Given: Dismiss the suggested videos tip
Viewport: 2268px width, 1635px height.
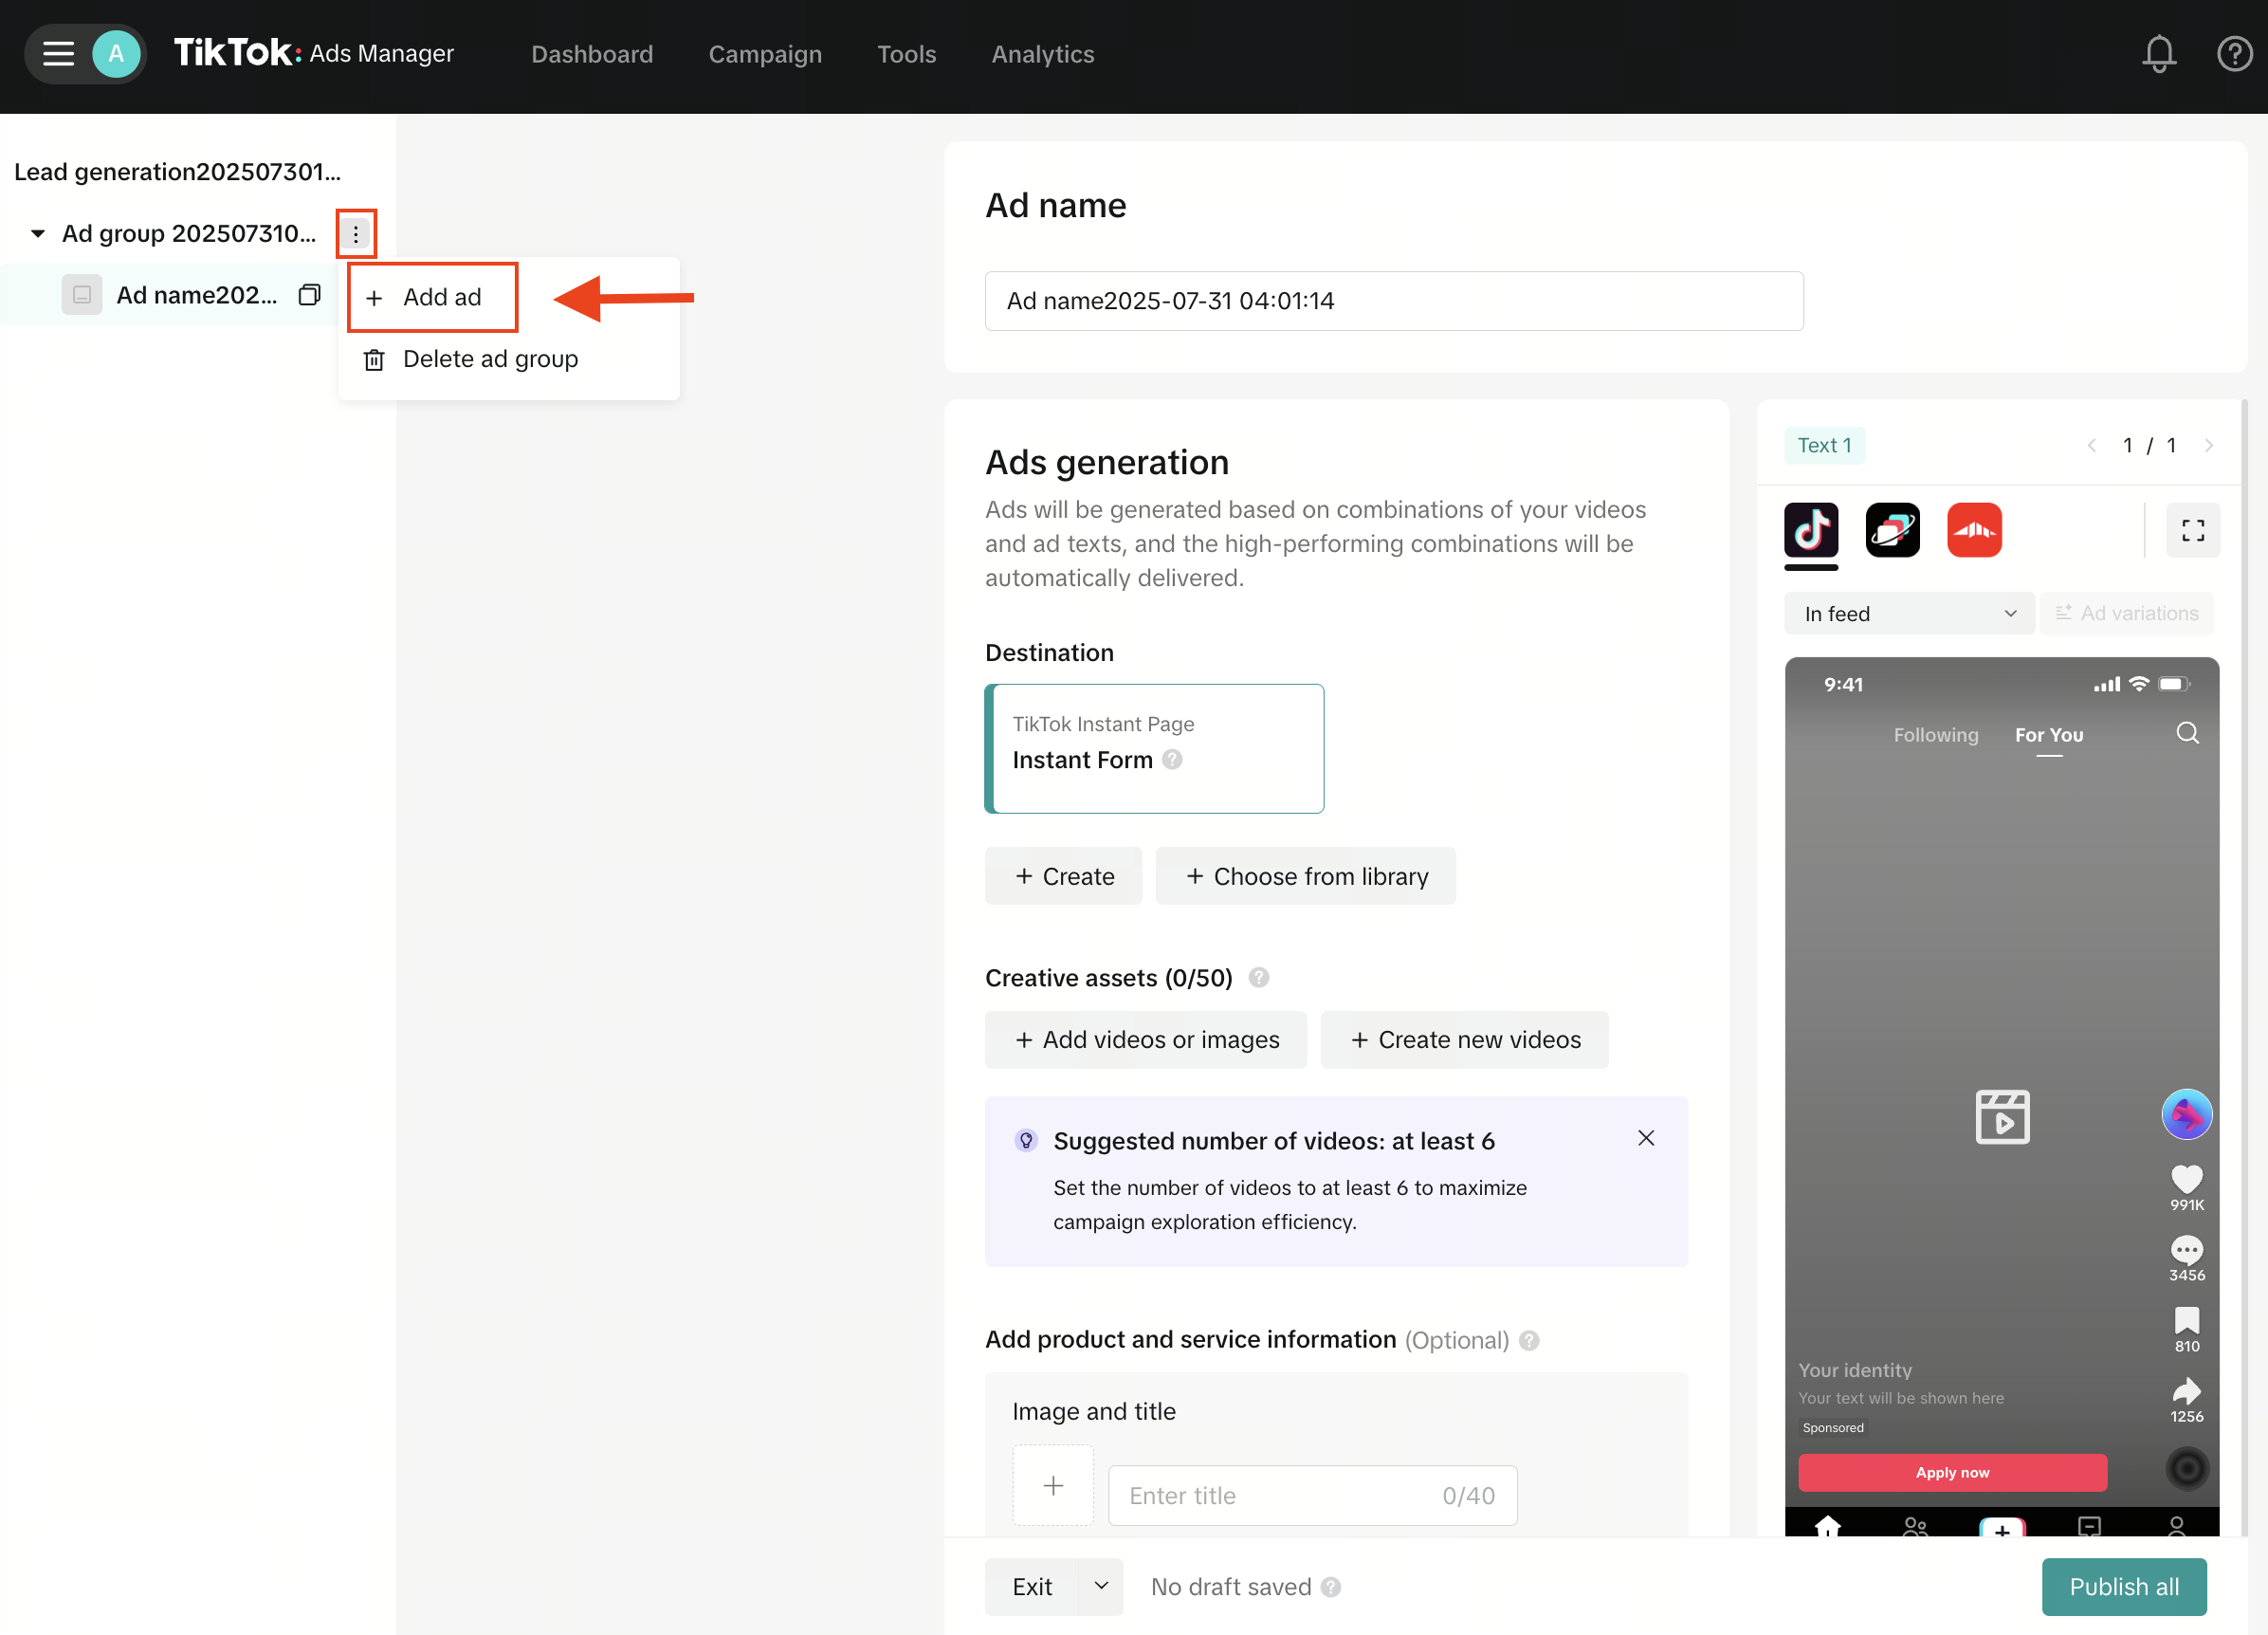Looking at the screenshot, I should (1646, 1138).
